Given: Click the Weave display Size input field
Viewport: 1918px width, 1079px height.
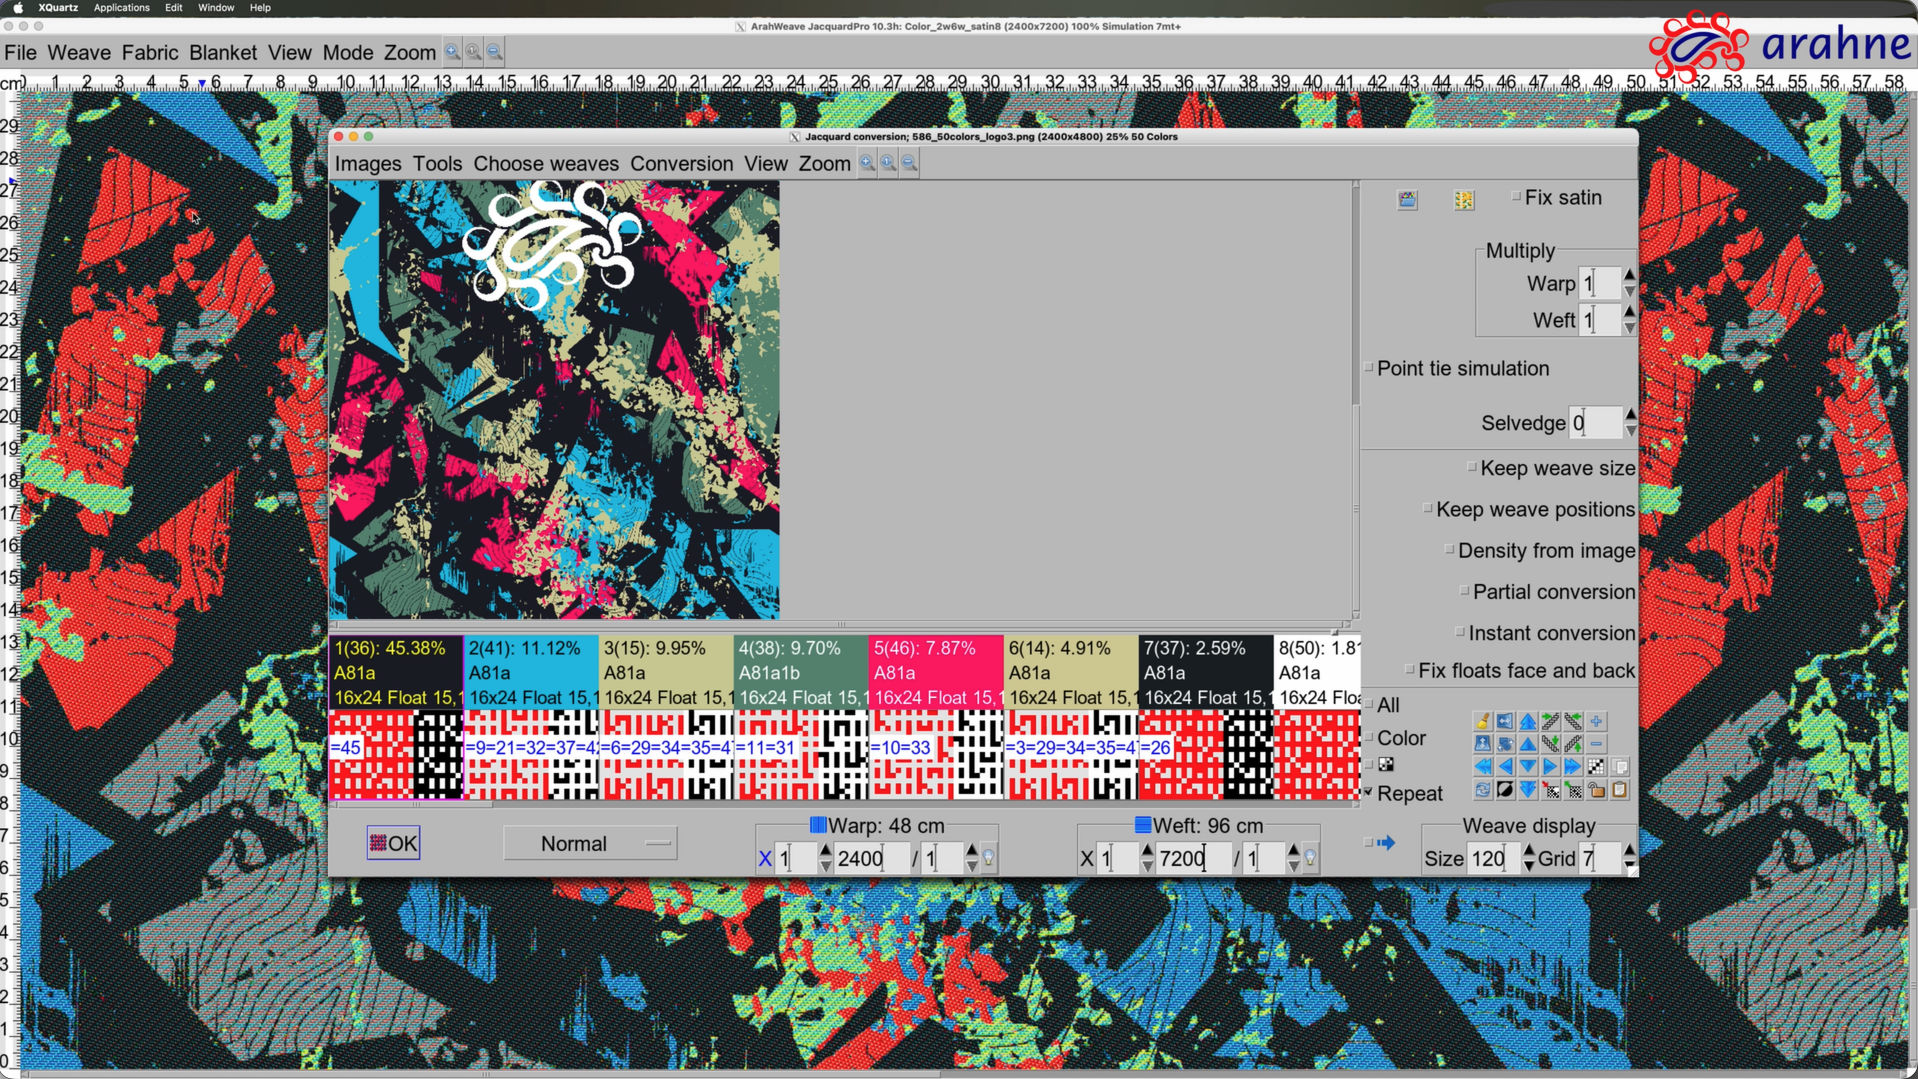Looking at the screenshot, I should [1491, 859].
